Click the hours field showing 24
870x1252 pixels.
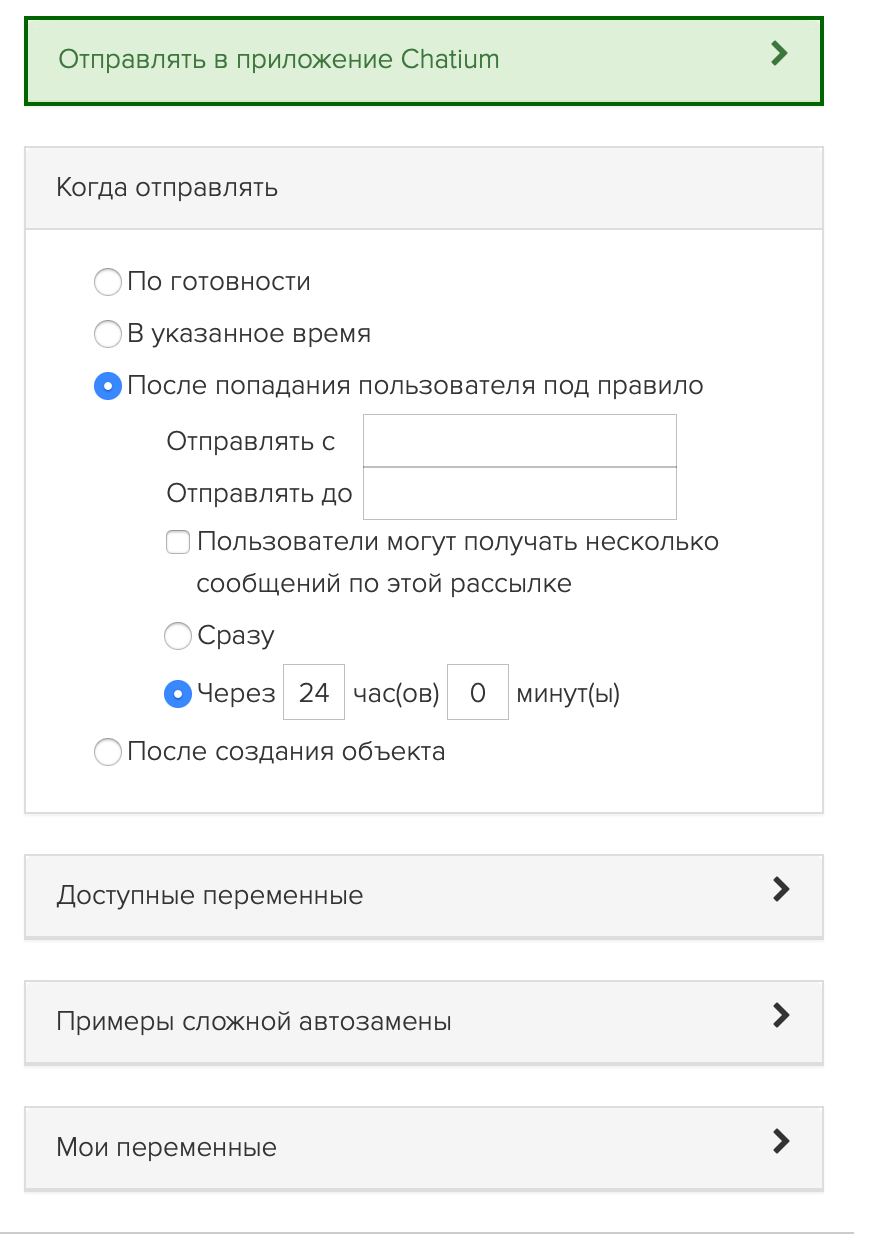(314, 692)
